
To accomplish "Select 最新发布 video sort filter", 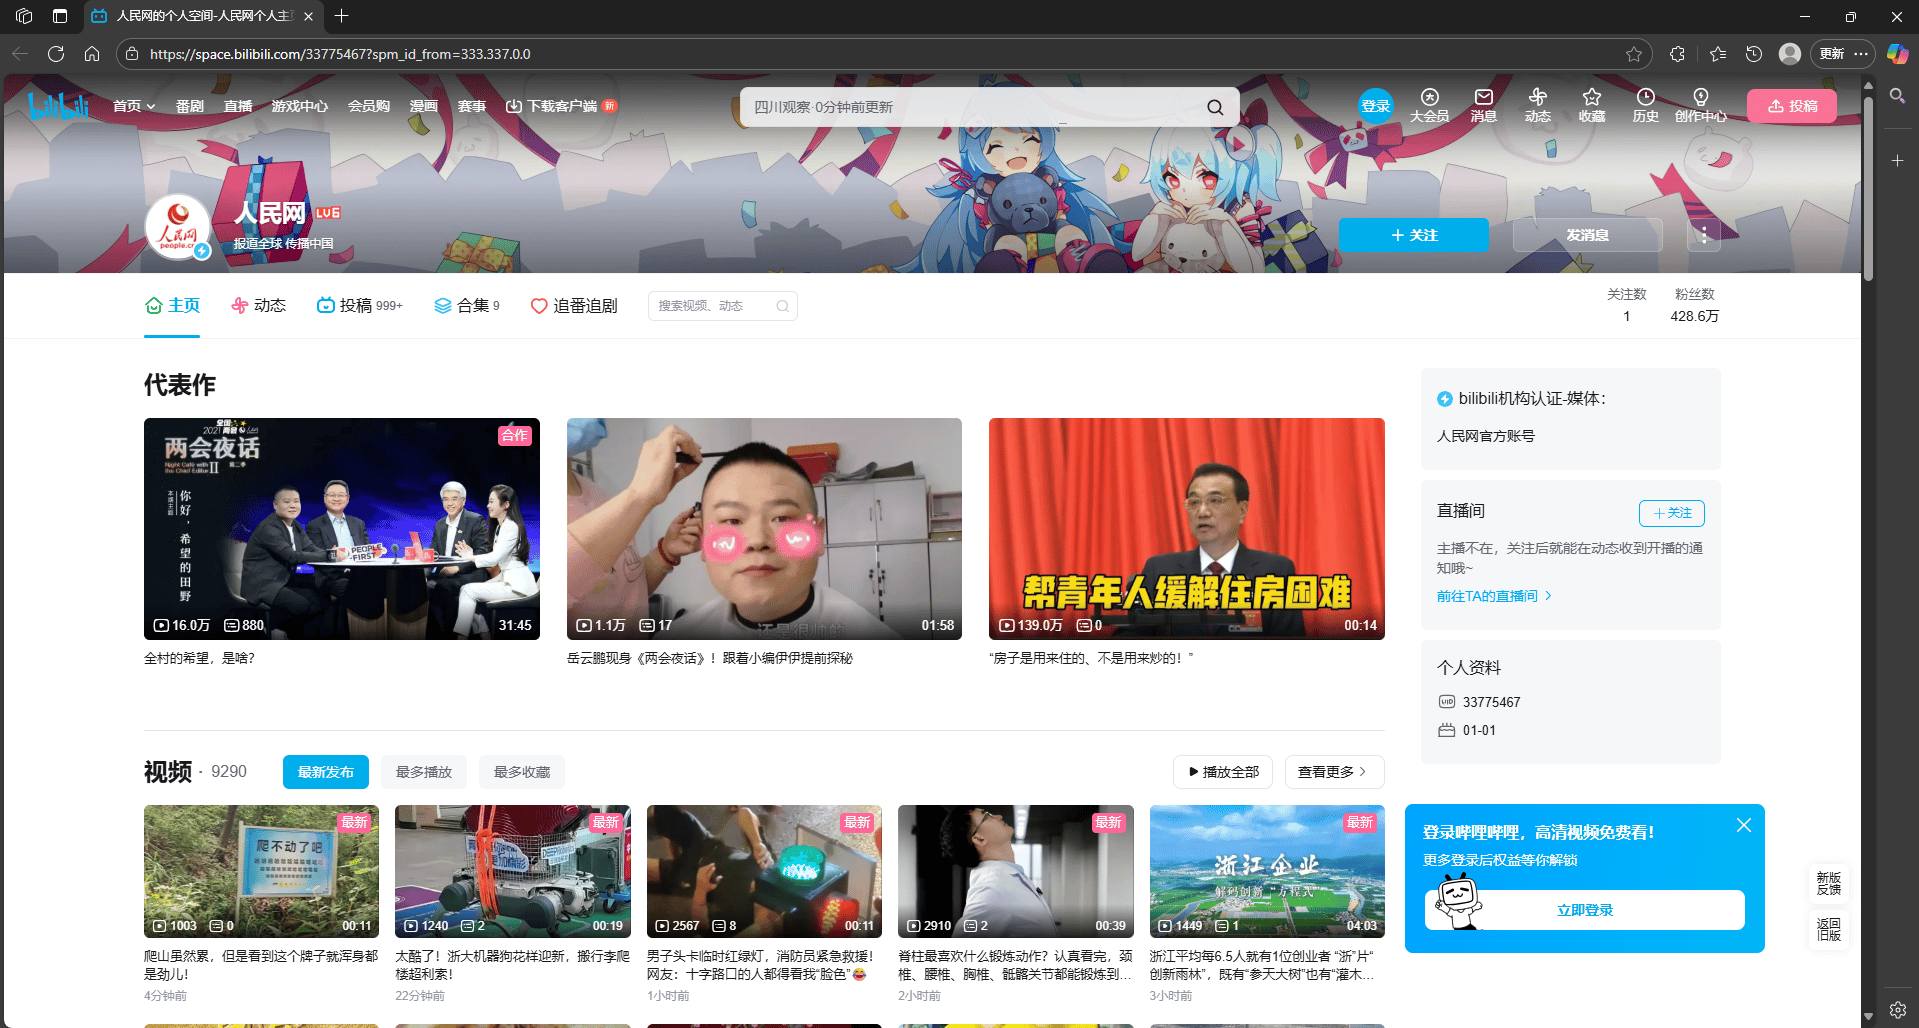I will click(326, 772).
